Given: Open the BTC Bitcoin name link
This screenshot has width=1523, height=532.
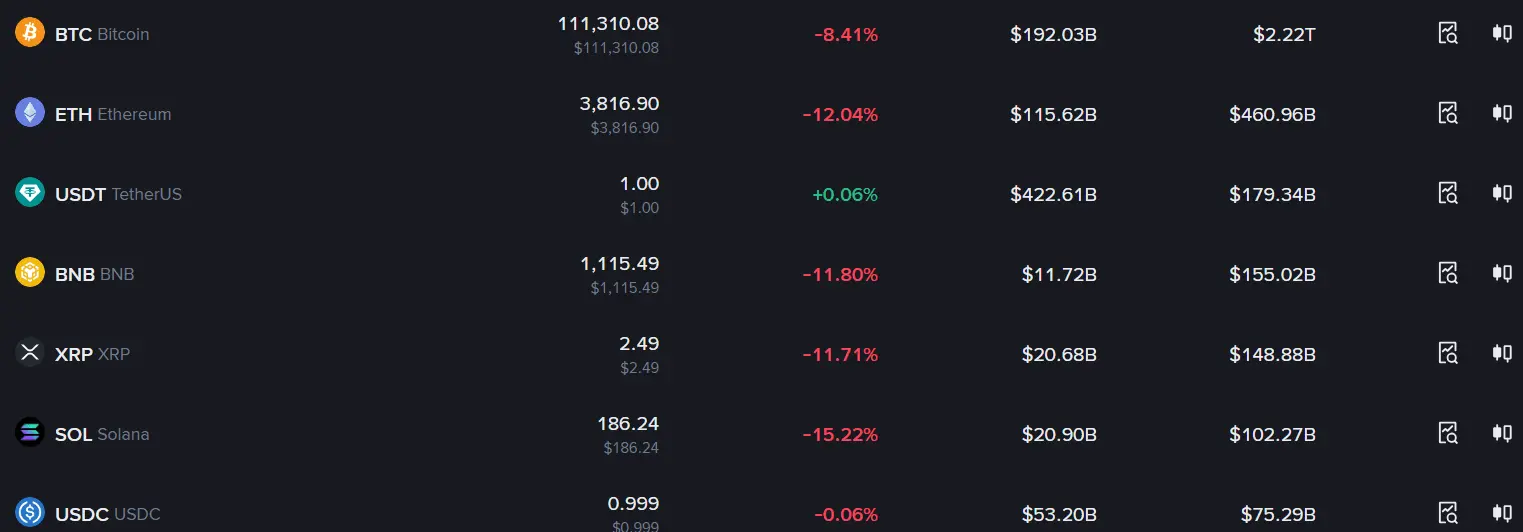Looking at the screenshot, I should point(102,34).
